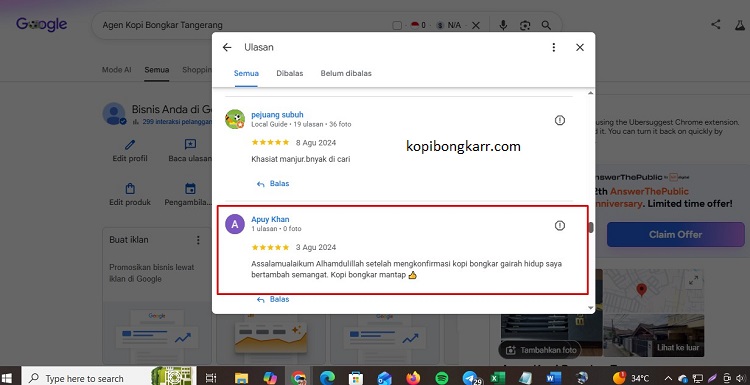
Task: Click the 34°C weather widget
Action: pyautogui.click(x=631, y=378)
